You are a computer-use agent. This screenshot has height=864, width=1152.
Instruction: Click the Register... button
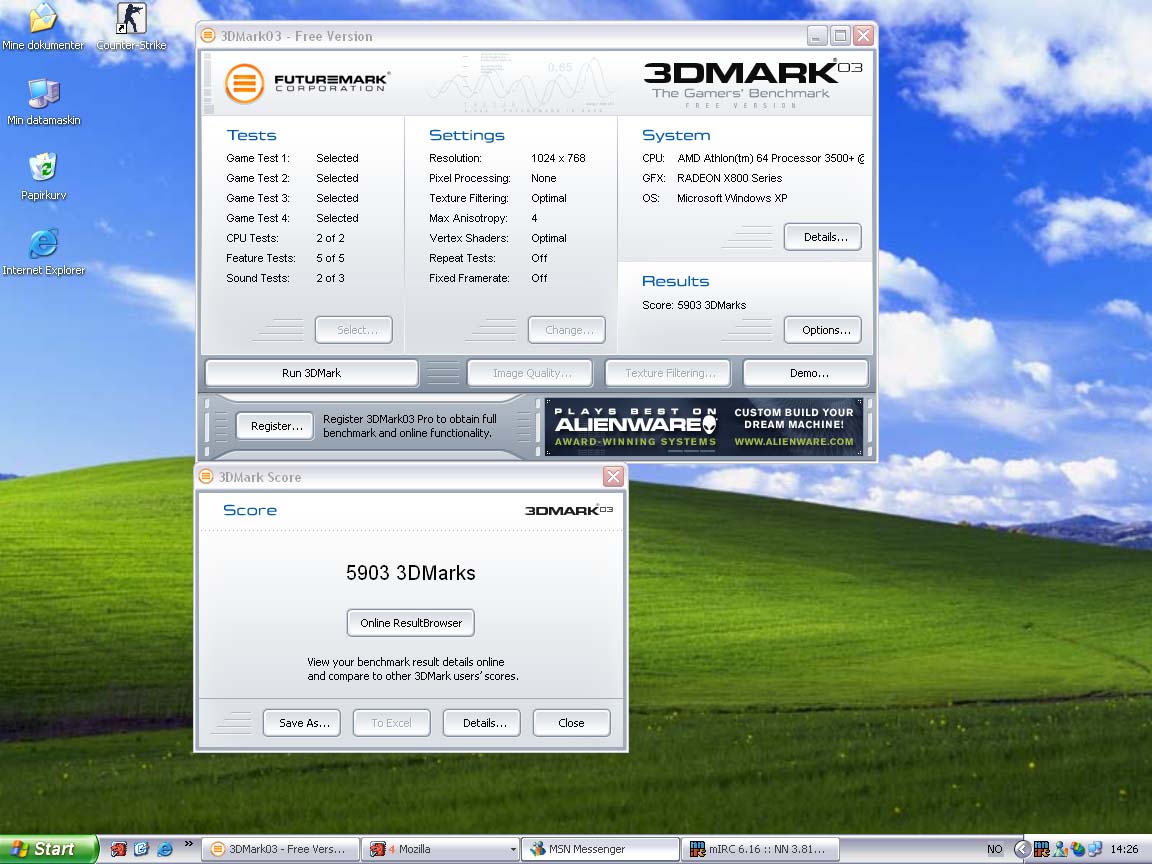[x=275, y=425]
